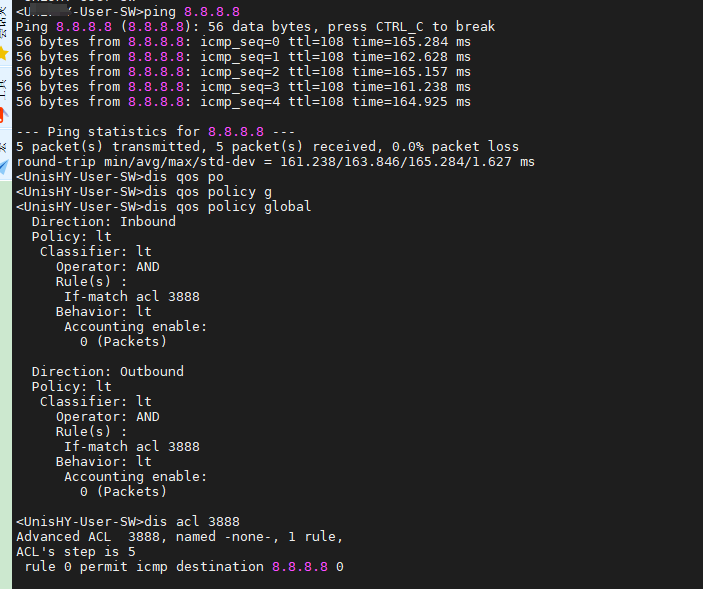Click the icmp_seq=4 ping reply line
Viewport: 703px width, 589px height.
[x=243, y=102]
